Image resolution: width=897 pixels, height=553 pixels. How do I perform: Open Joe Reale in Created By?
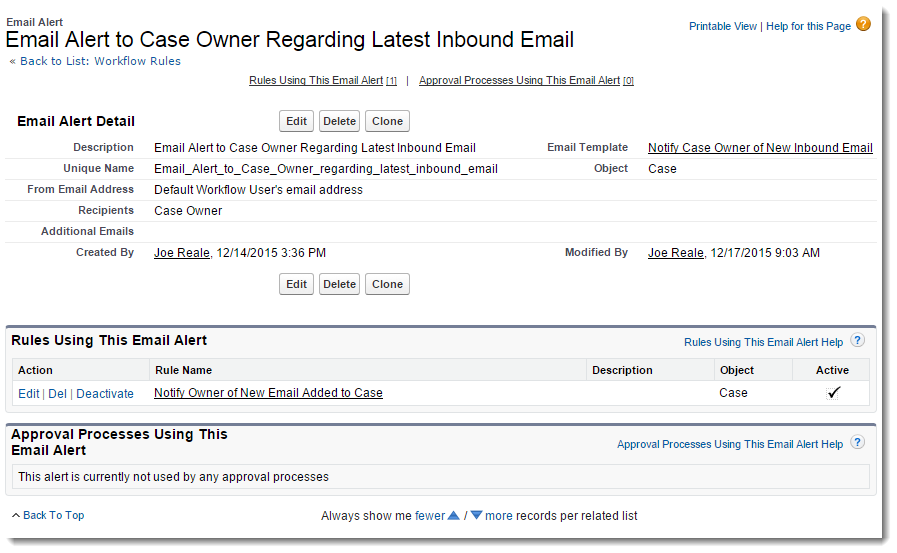click(x=182, y=253)
